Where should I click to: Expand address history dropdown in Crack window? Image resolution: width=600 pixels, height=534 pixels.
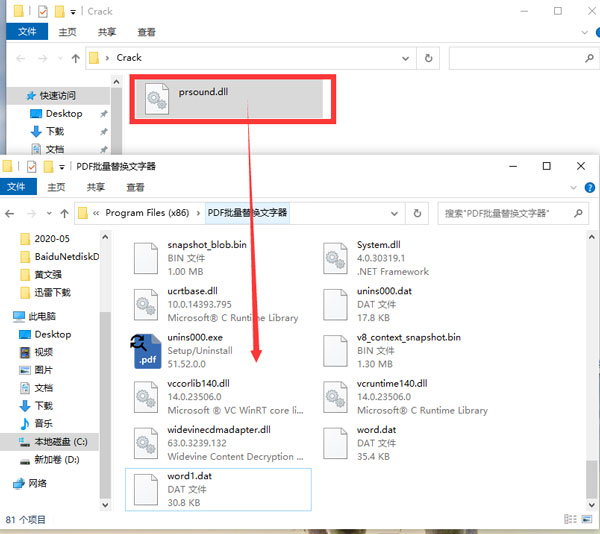click(x=405, y=59)
